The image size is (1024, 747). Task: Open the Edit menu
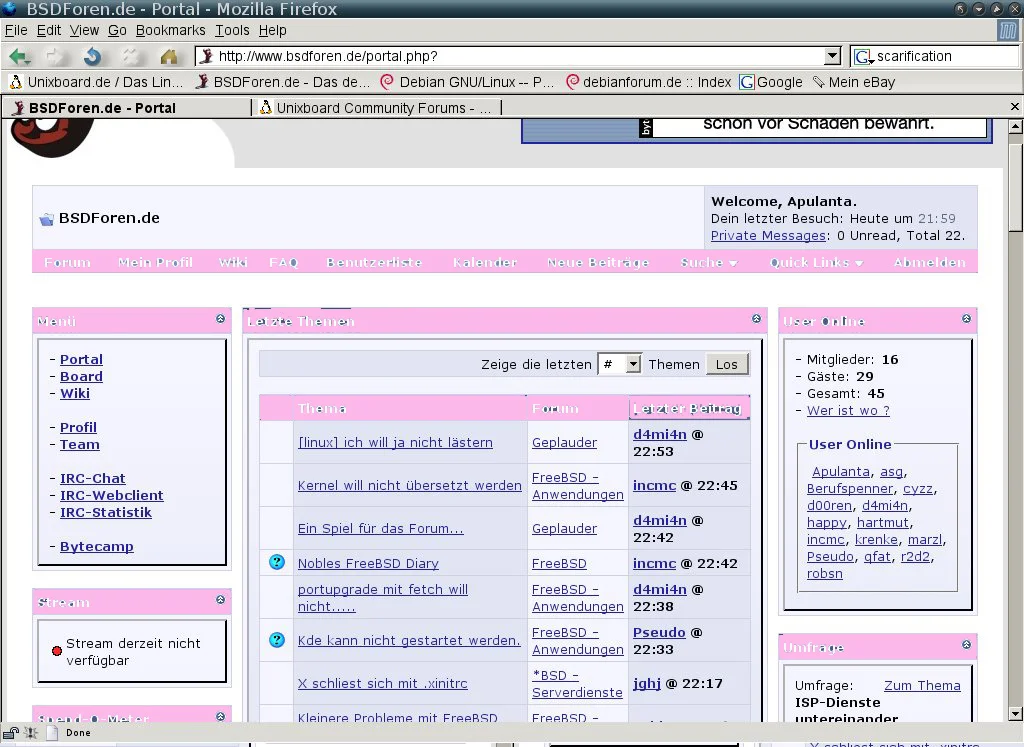click(x=49, y=30)
